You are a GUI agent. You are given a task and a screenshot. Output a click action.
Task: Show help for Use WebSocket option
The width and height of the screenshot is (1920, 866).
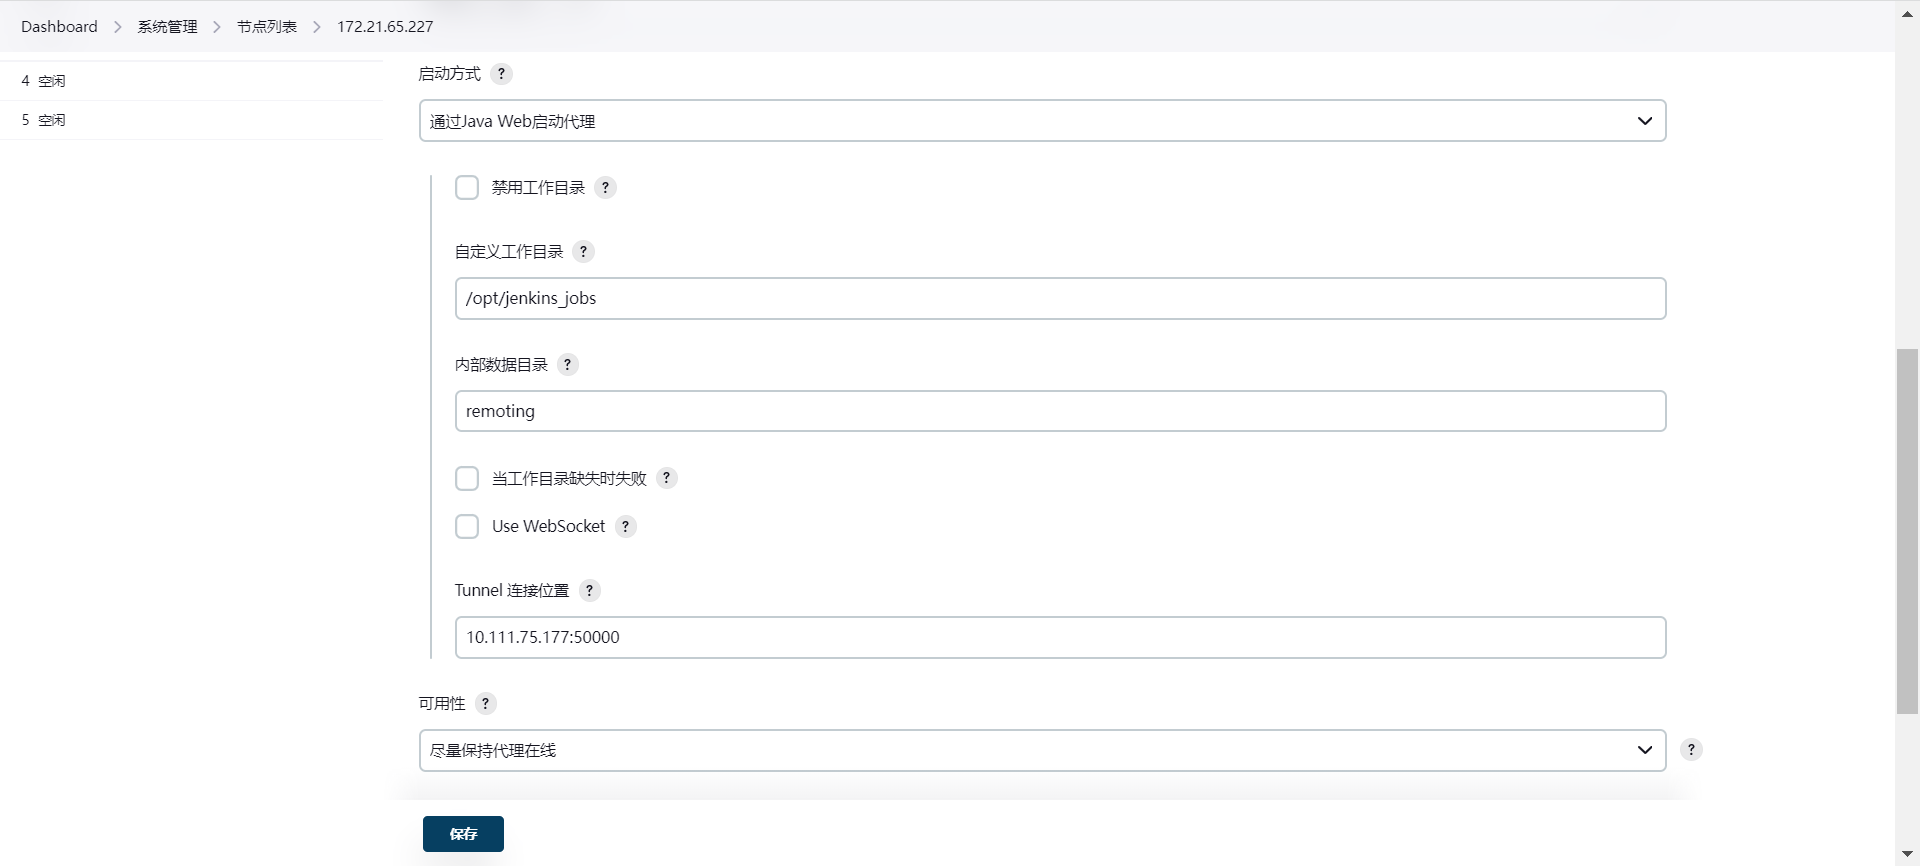coord(626,527)
